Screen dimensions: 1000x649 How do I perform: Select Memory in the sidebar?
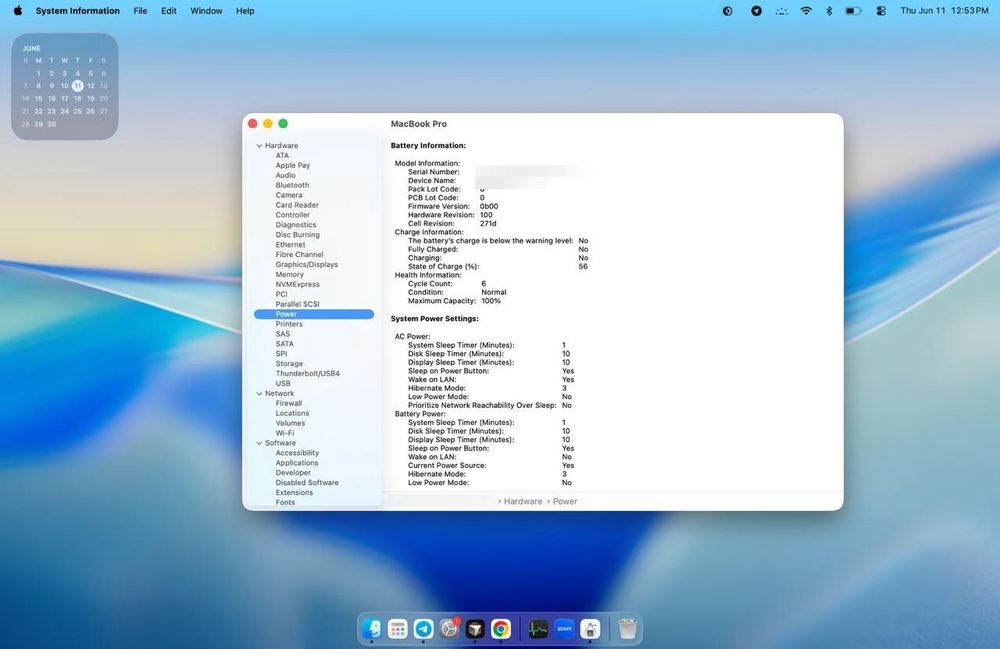tap(290, 275)
